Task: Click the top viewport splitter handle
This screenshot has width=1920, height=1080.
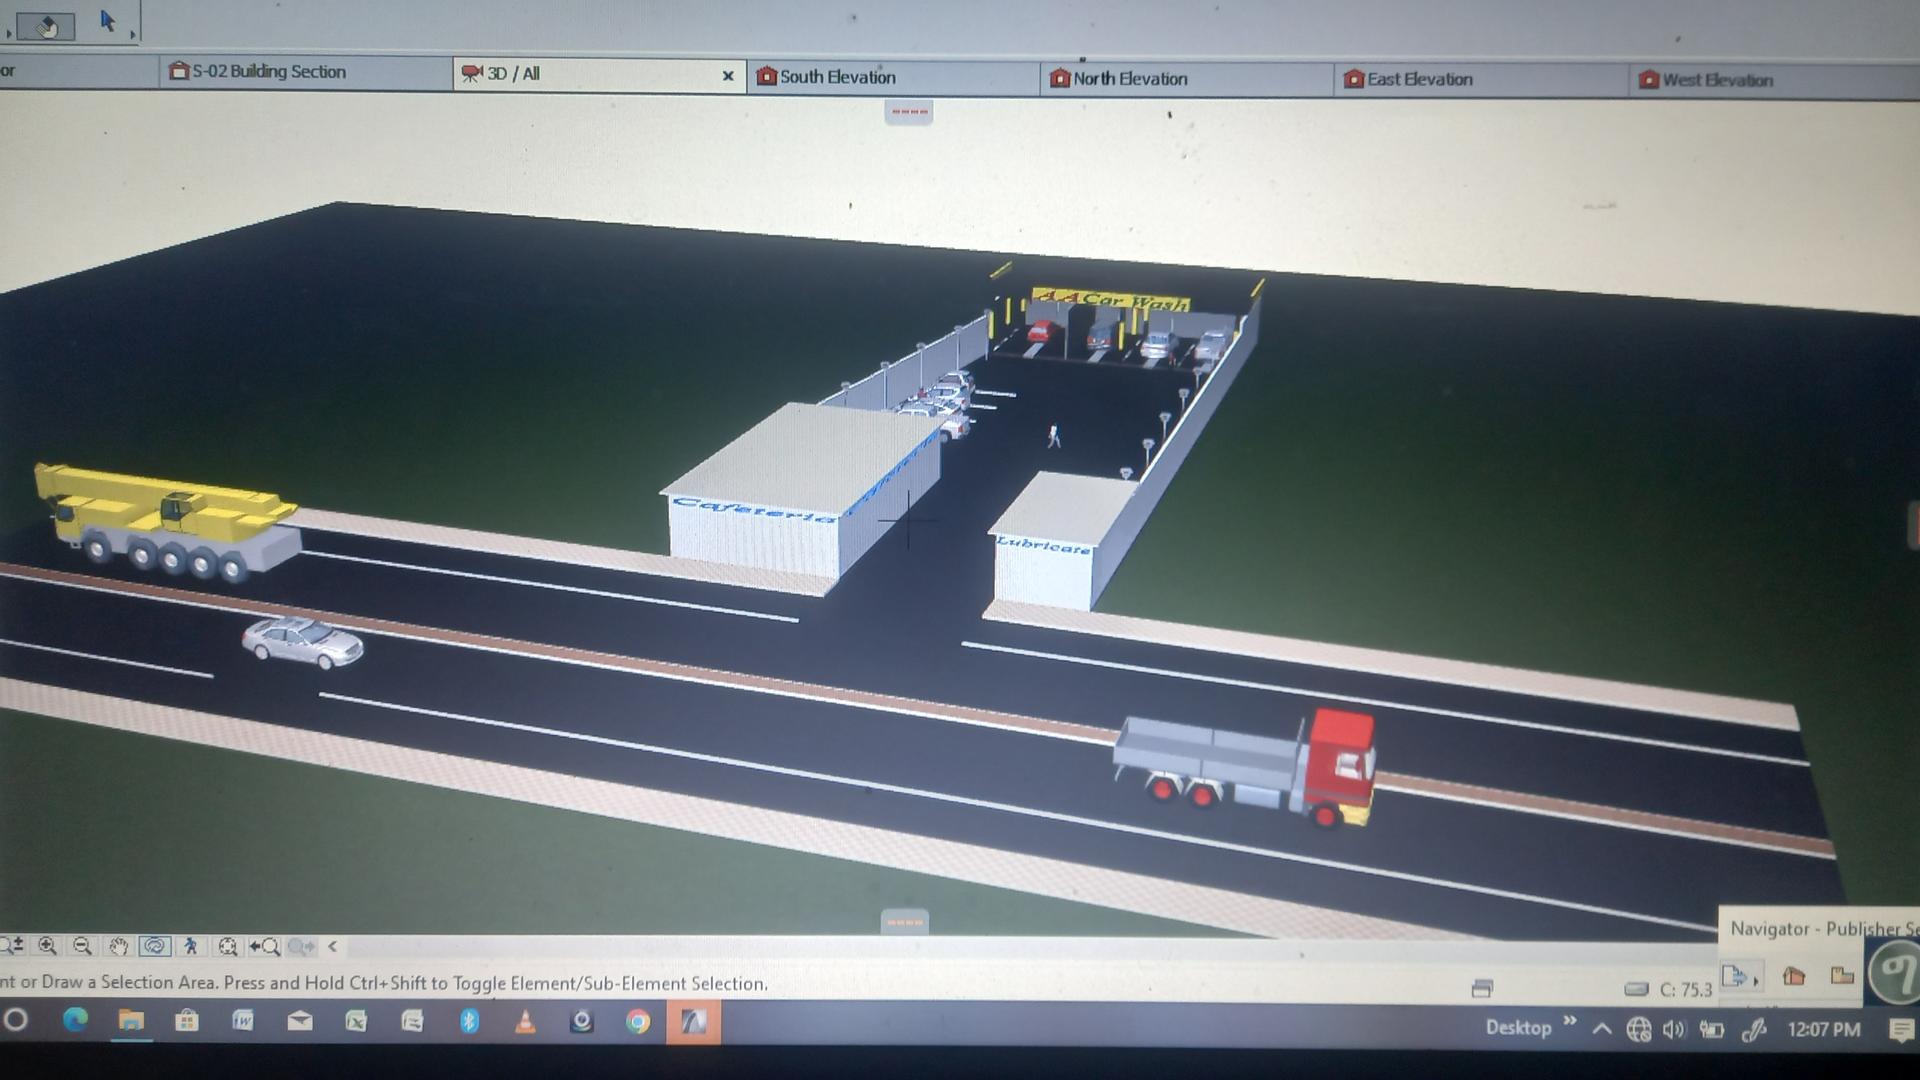Action: click(908, 112)
